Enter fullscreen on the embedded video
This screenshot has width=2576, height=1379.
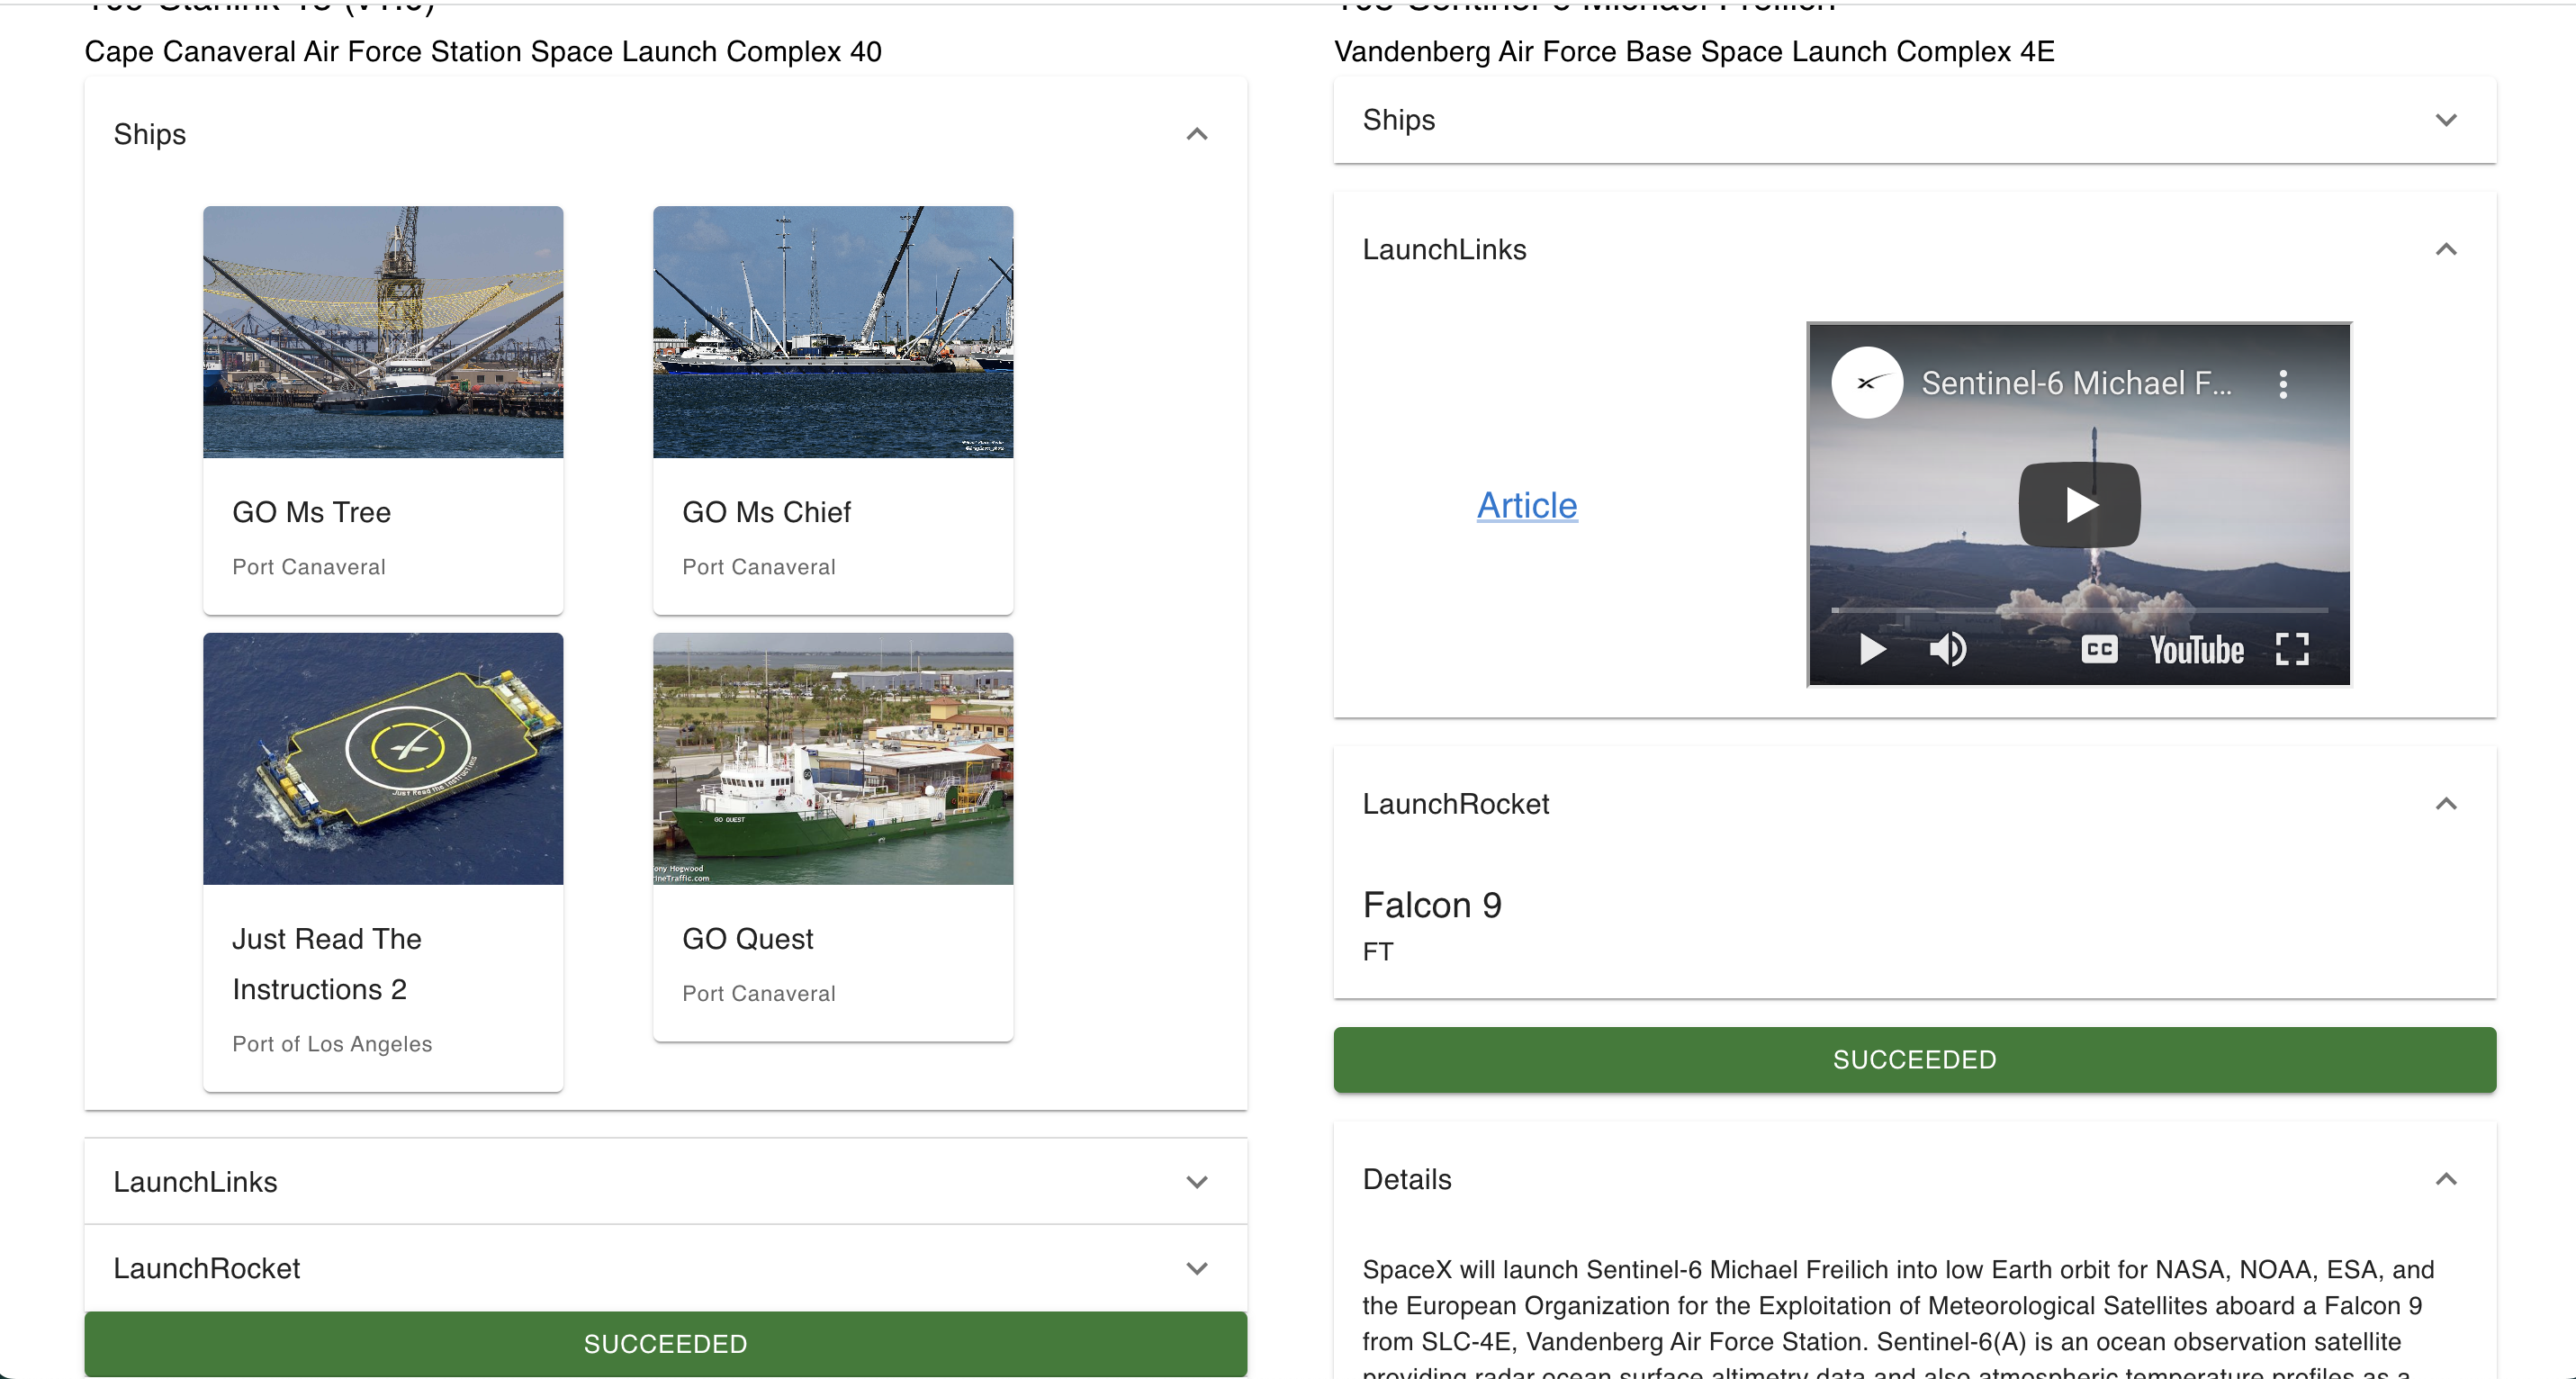pos(2293,649)
